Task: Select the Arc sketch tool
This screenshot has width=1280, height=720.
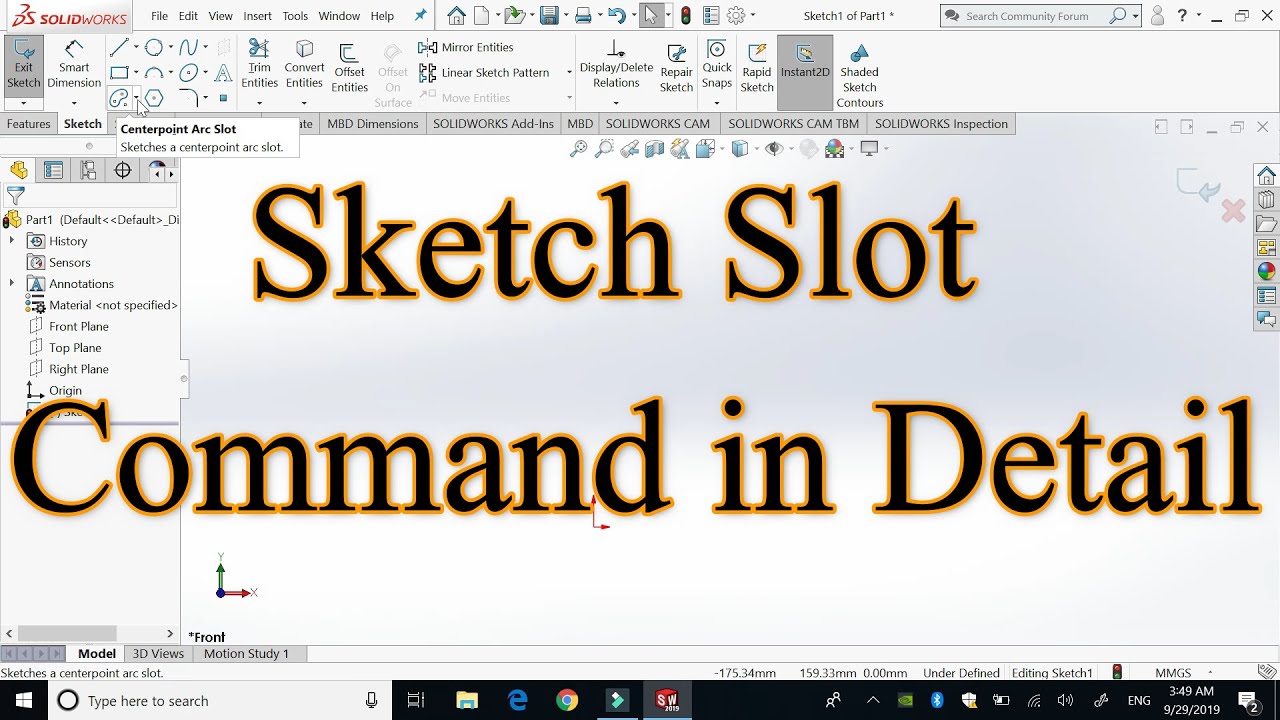Action: [154, 73]
